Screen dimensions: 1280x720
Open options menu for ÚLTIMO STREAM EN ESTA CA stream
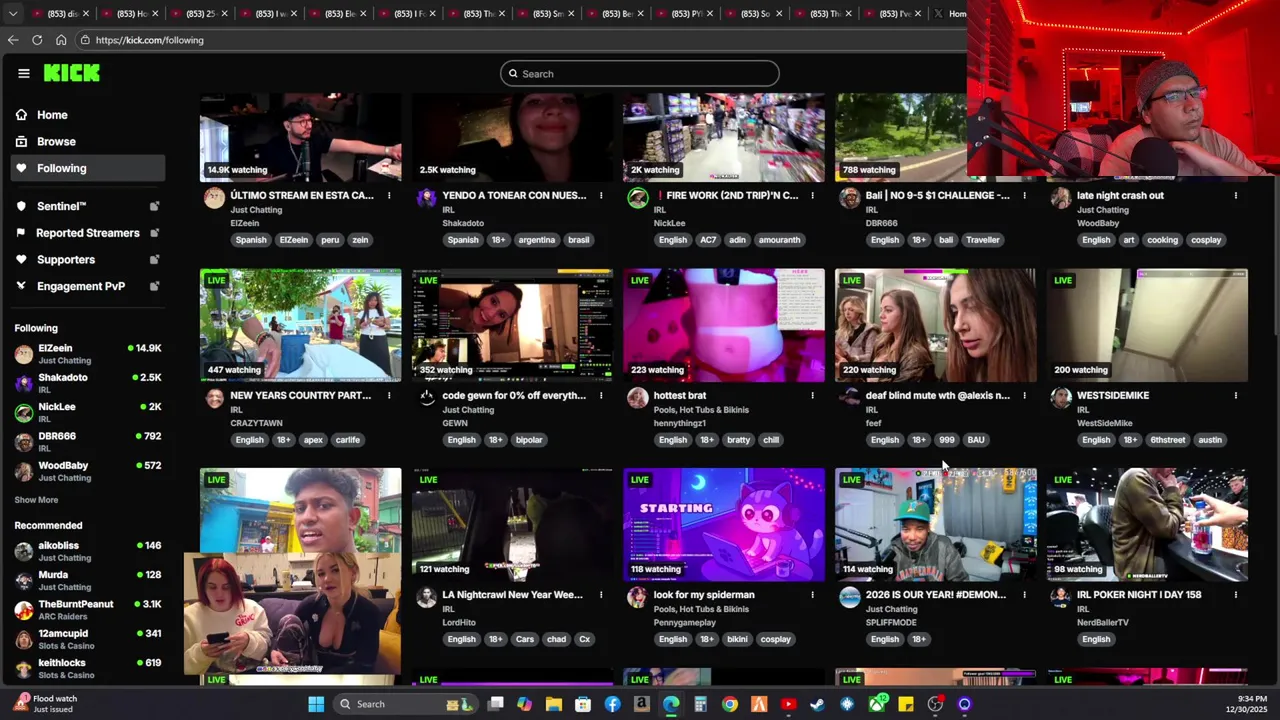point(389,196)
